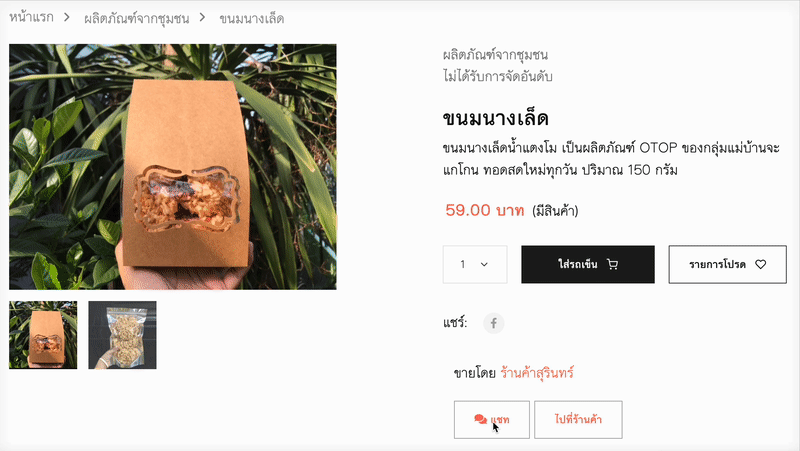Visit shop via ไปที่ร้านค้า button
The width and height of the screenshot is (800, 451).
(x=578, y=419)
